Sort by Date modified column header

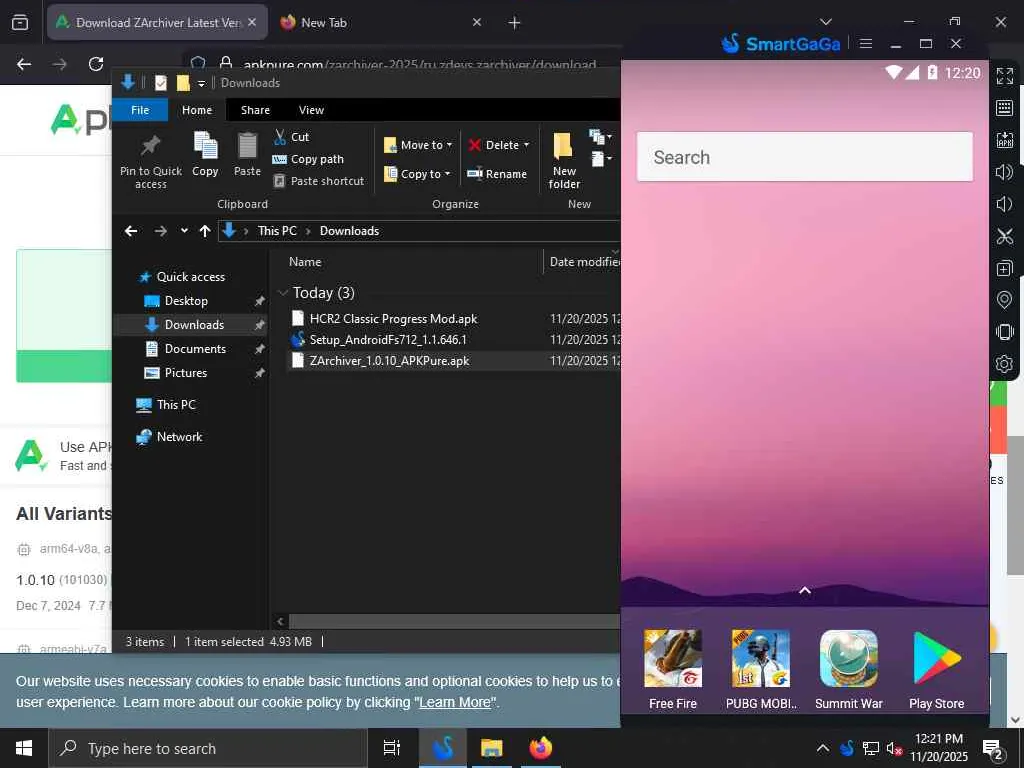click(x=583, y=262)
